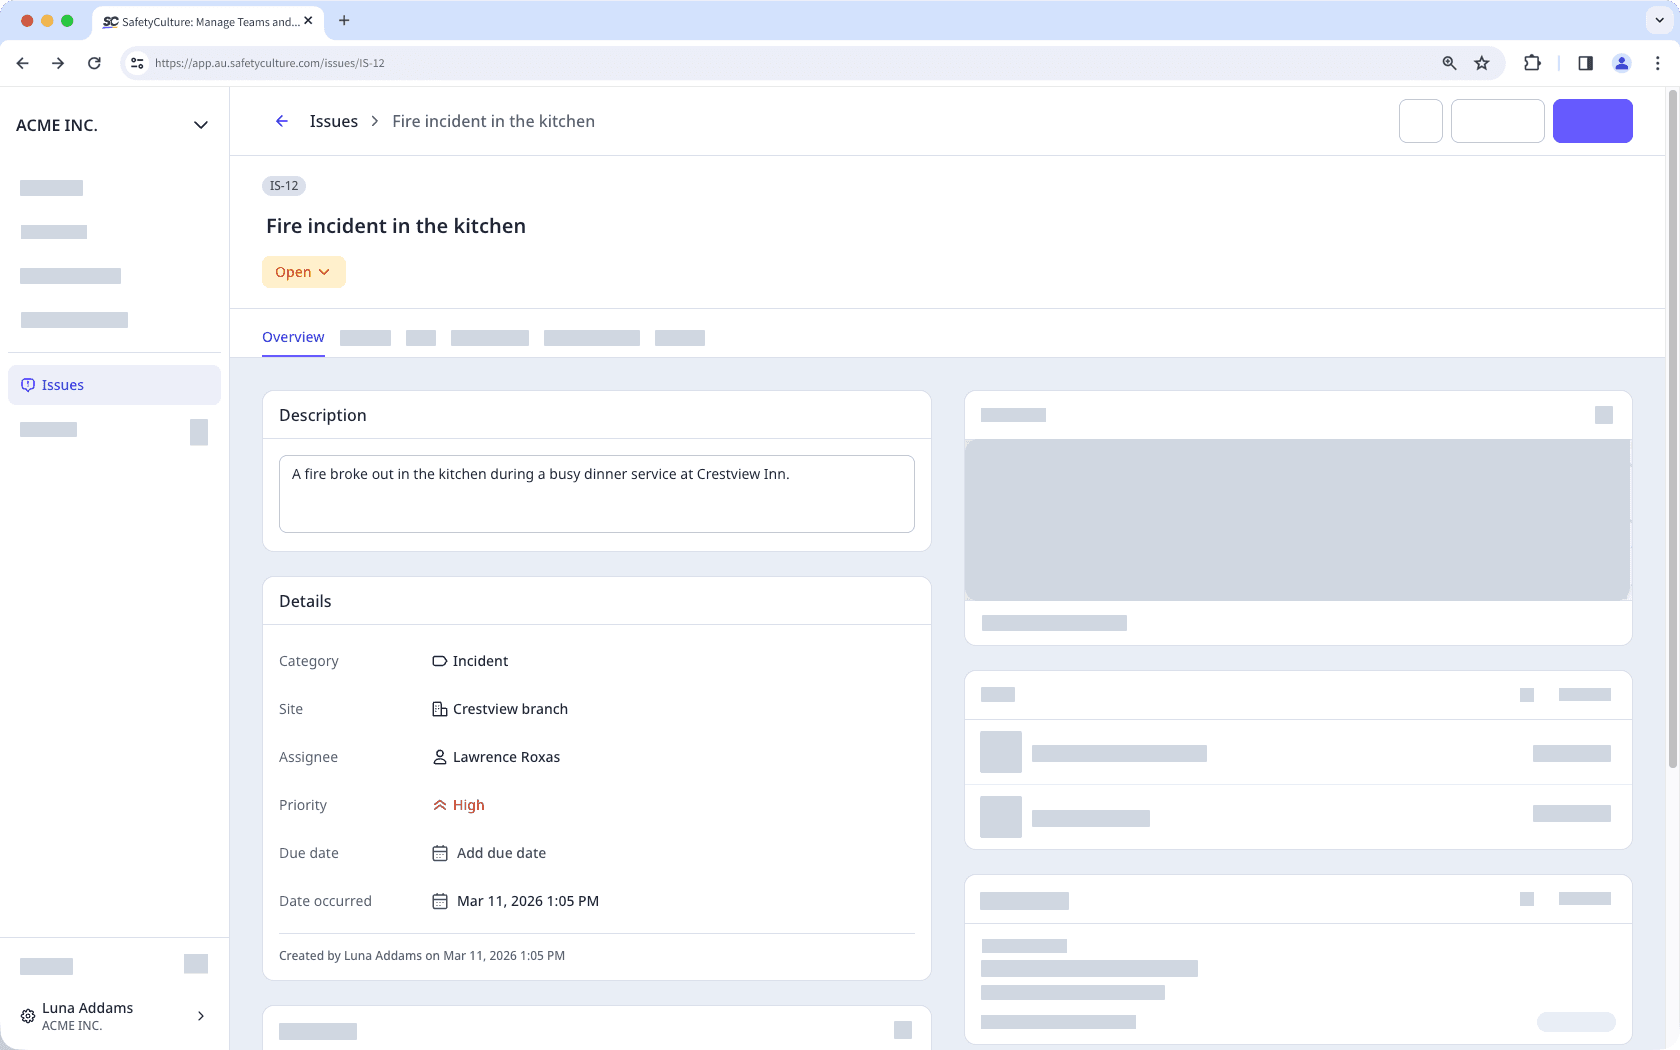Click the page vertical scrollbar
The width and height of the screenshot is (1680, 1050).
click(x=1672, y=430)
